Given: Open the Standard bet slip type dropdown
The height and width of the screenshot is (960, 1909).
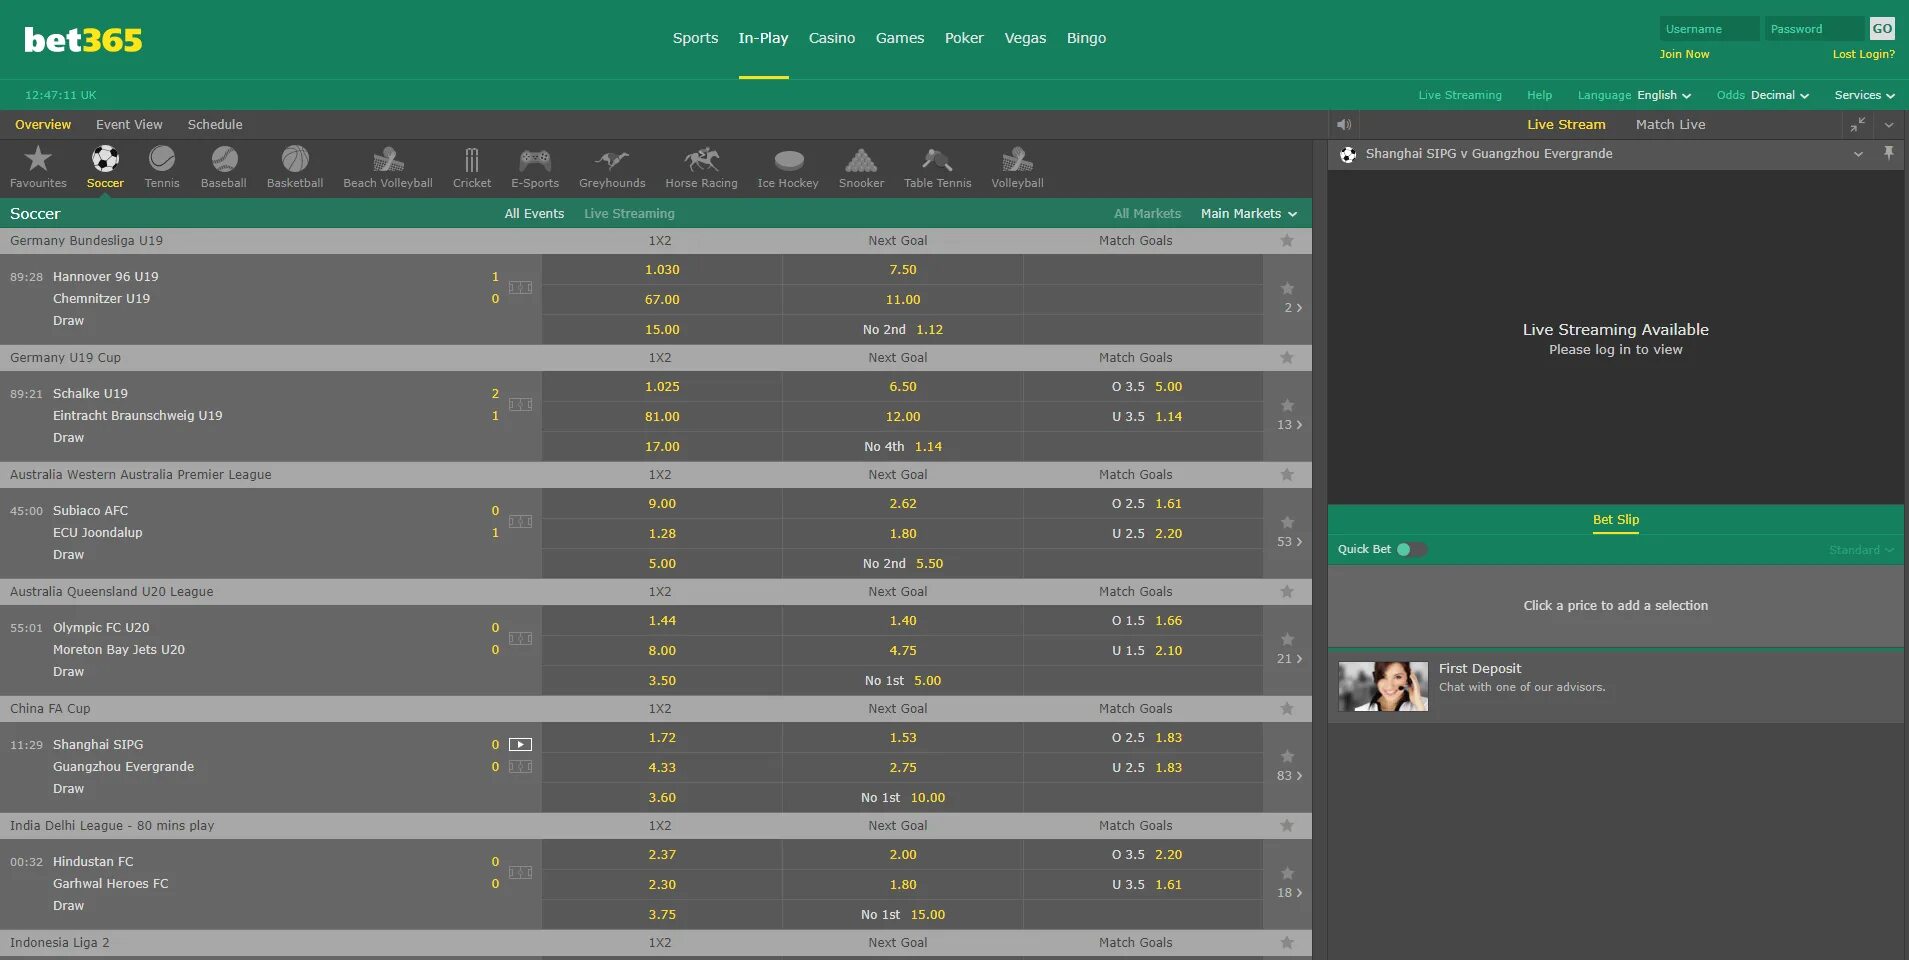Looking at the screenshot, I should pos(1861,550).
